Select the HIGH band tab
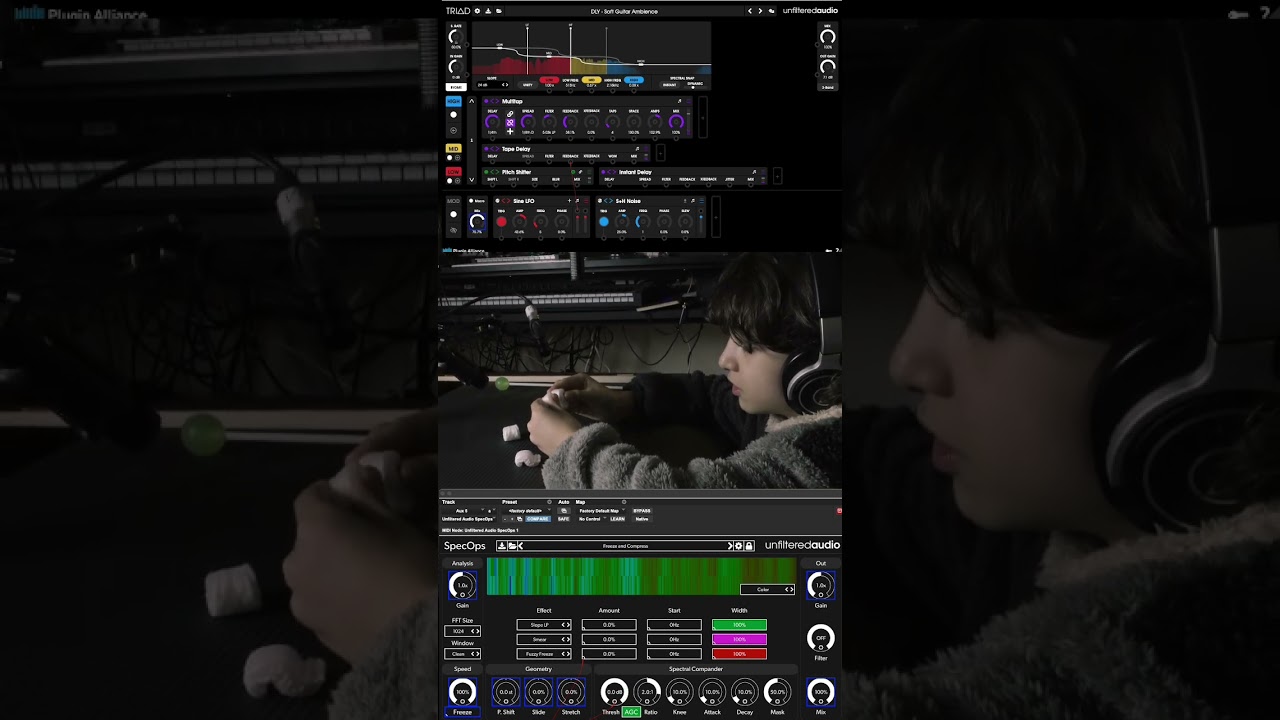Image resolution: width=1280 pixels, height=720 pixels. [x=454, y=101]
